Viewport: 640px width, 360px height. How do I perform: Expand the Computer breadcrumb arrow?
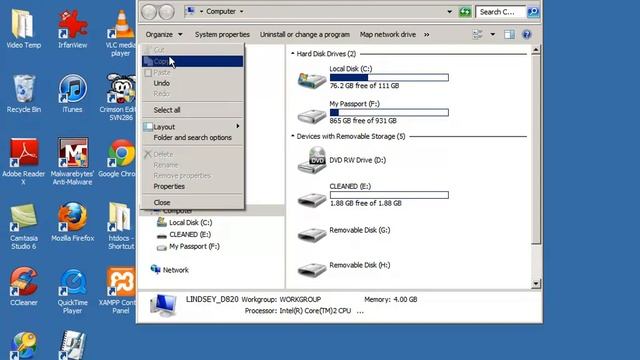242,11
